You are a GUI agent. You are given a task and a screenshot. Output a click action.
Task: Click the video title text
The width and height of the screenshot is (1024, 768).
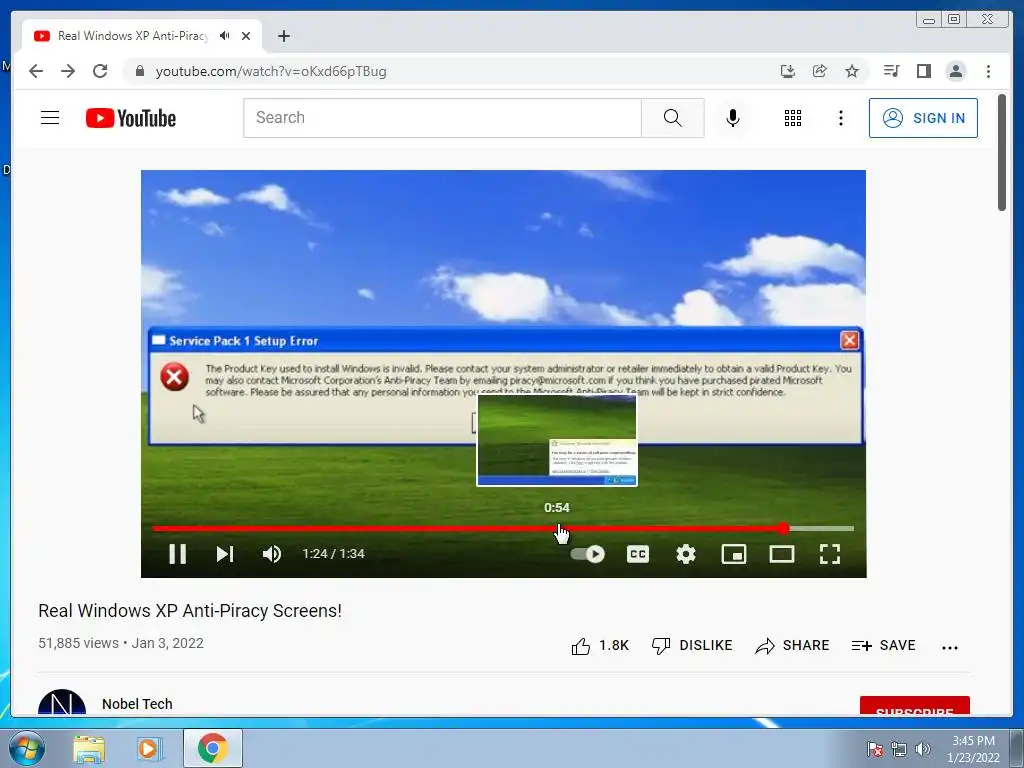pos(190,611)
